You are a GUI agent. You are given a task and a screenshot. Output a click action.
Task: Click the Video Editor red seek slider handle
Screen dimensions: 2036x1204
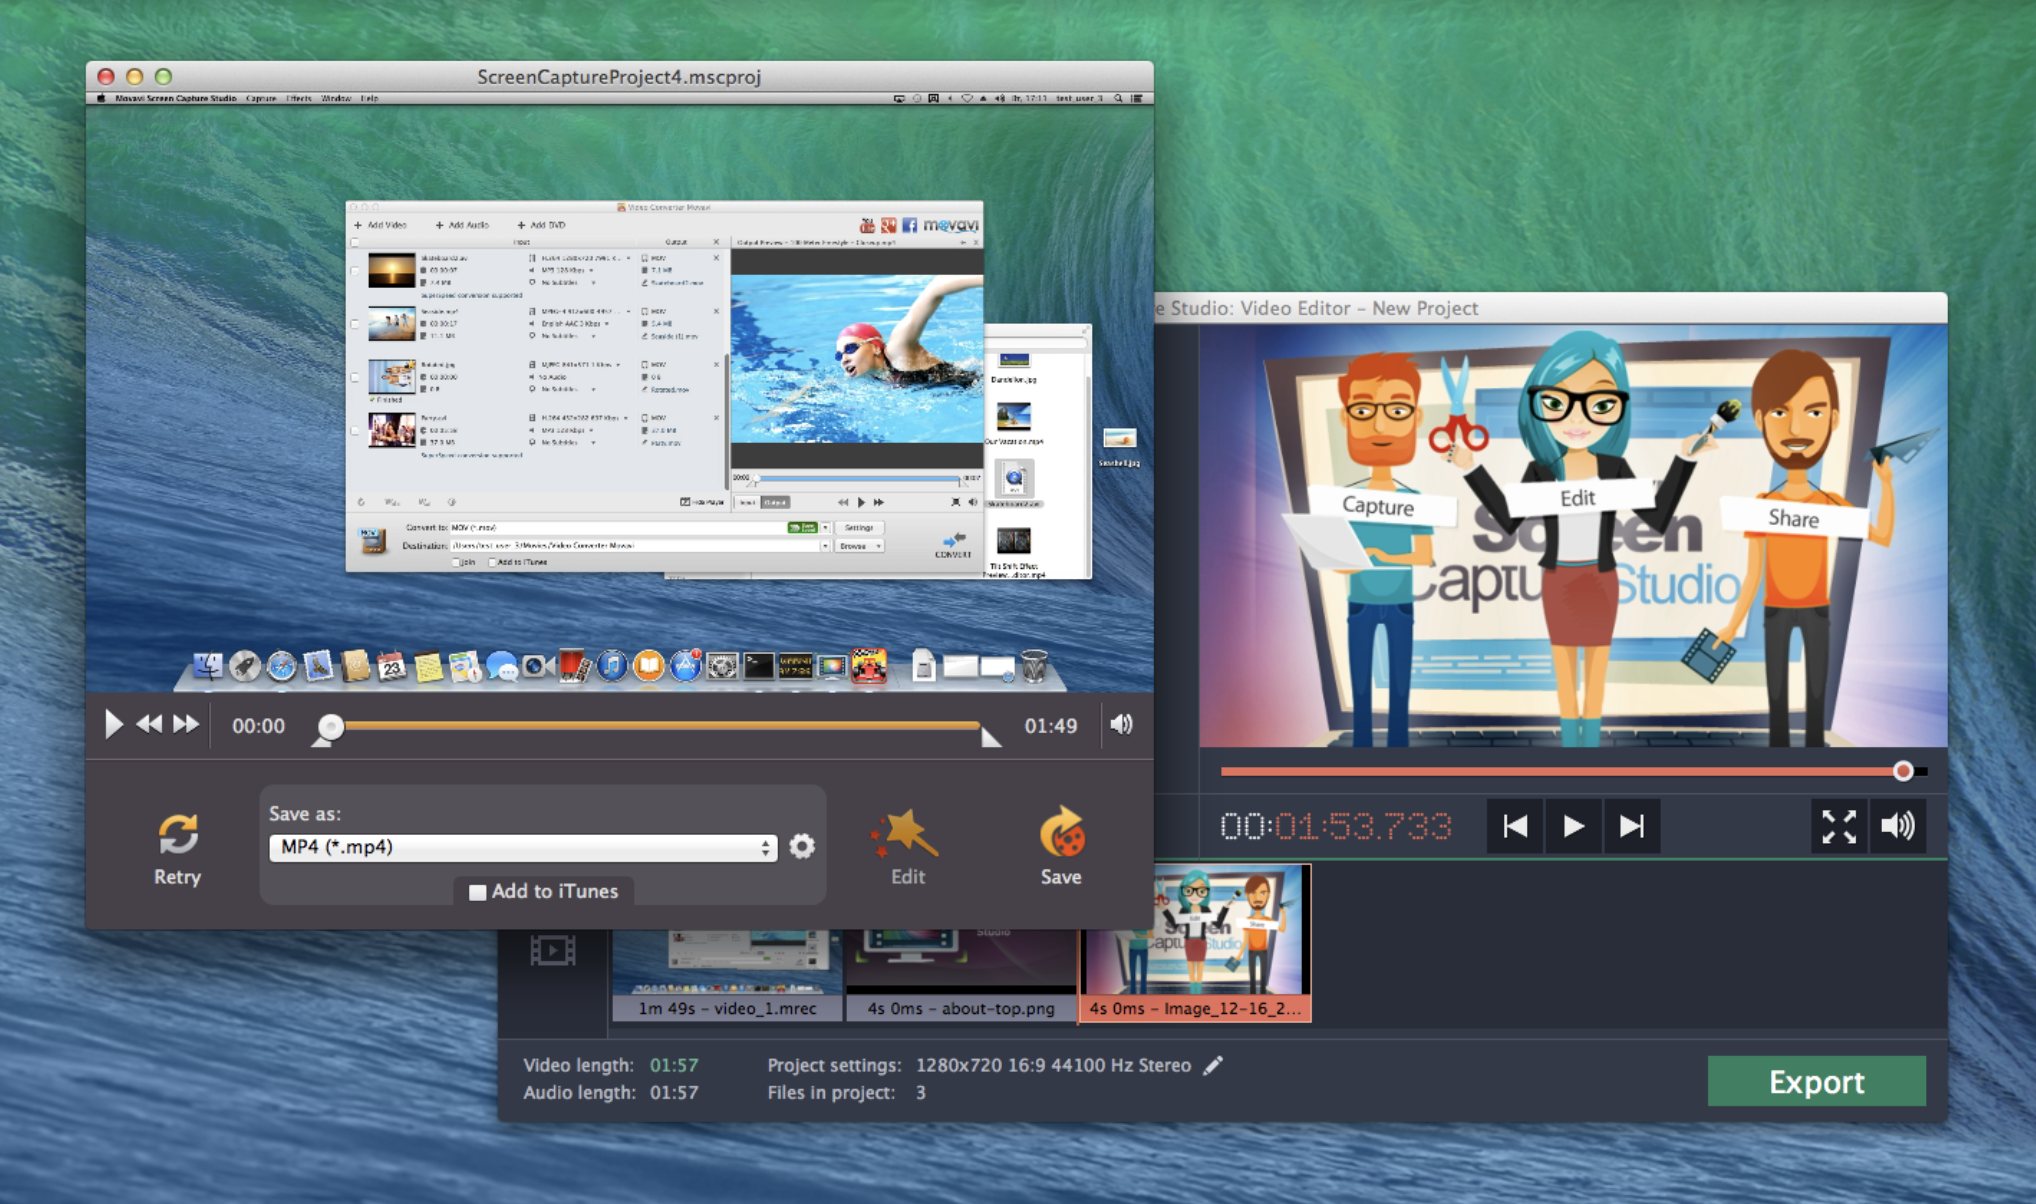coord(1903,771)
